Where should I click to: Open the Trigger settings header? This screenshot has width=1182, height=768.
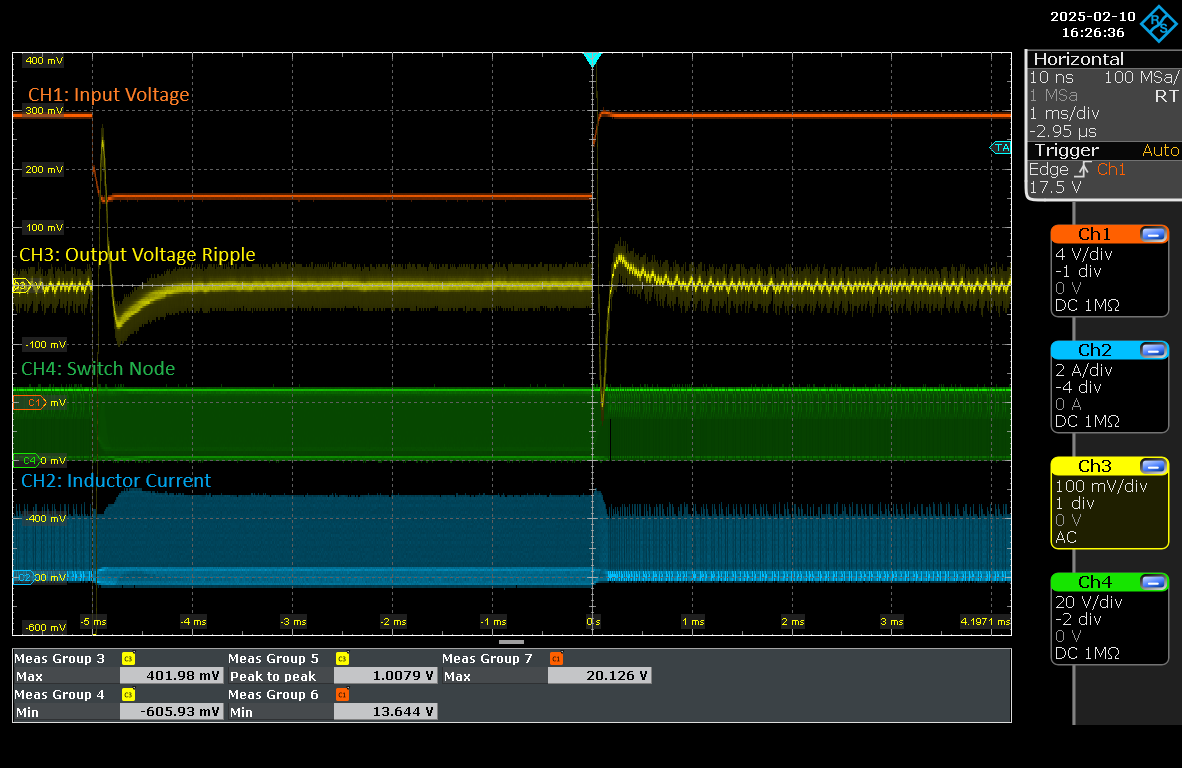tap(1065, 150)
